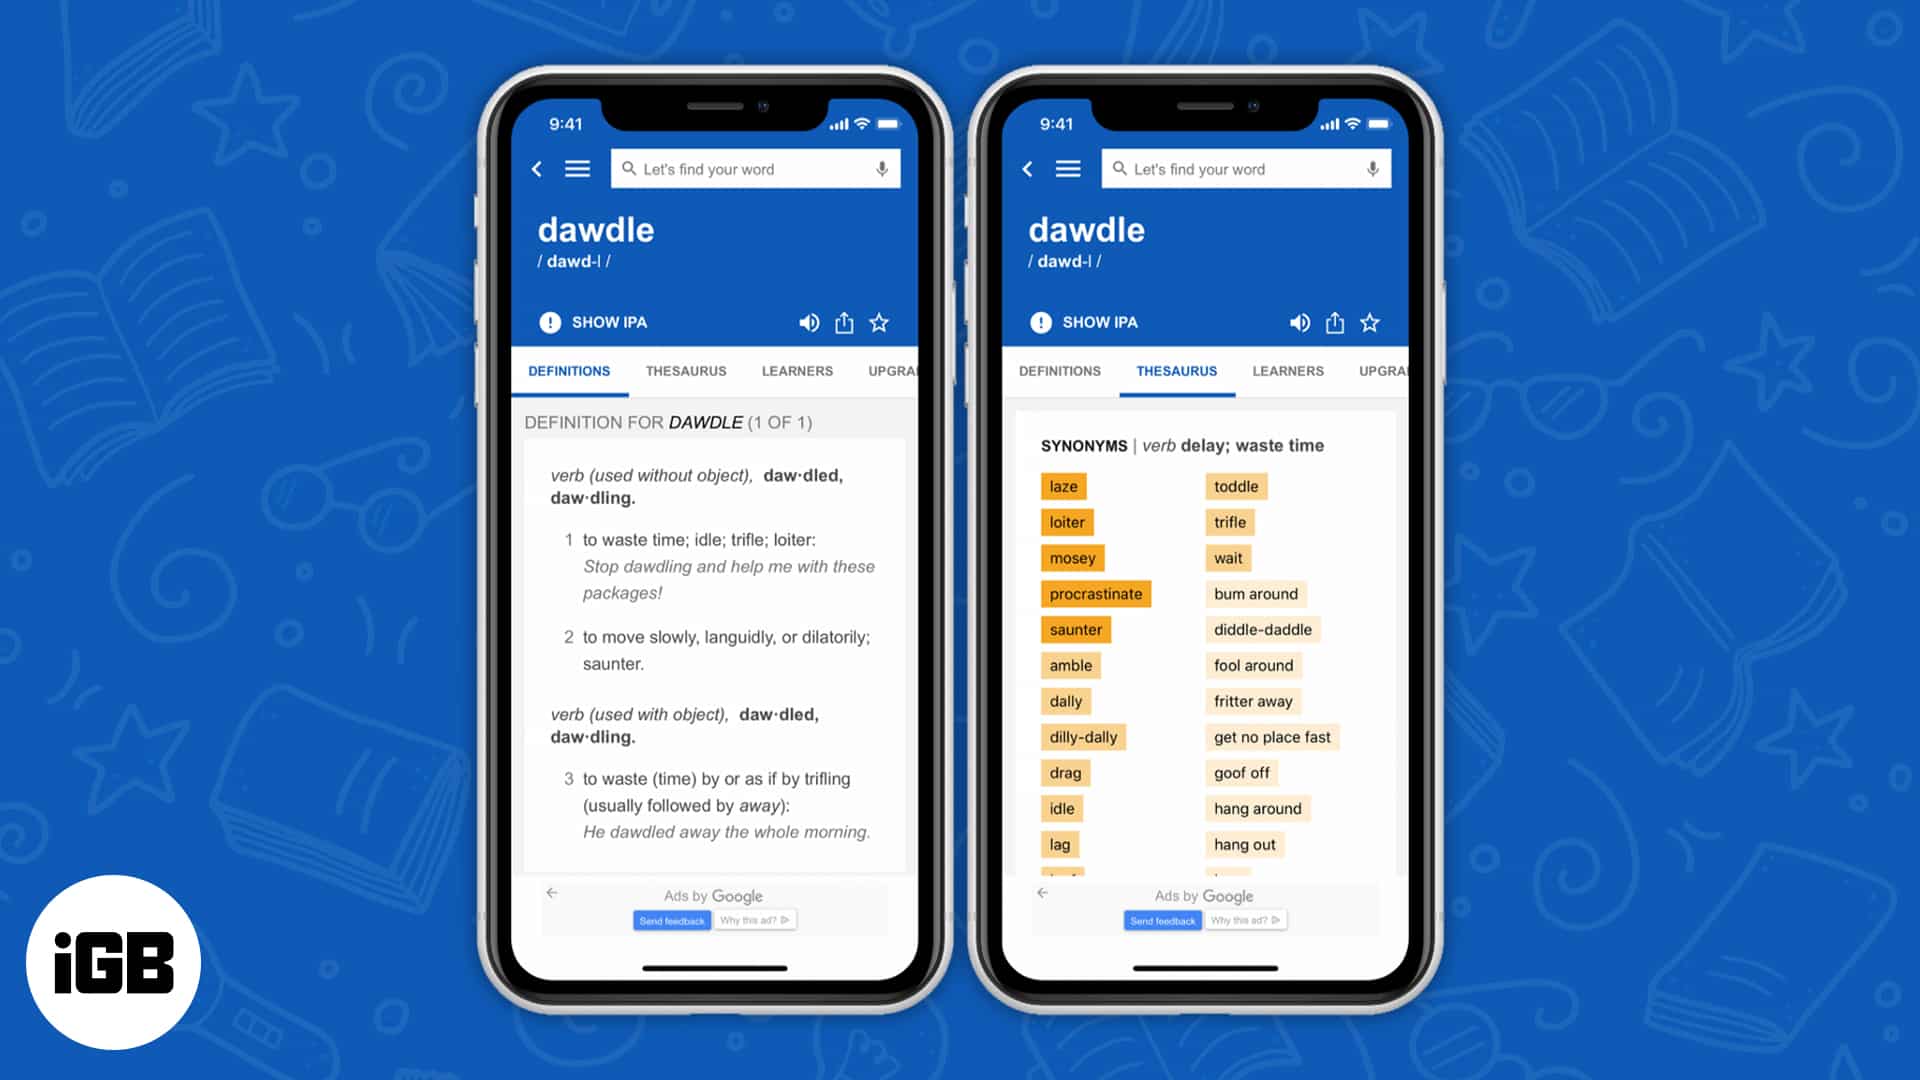The image size is (1920, 1080).
Task: Select the LEARNERS tab on left phone
Action: [798, 371]
